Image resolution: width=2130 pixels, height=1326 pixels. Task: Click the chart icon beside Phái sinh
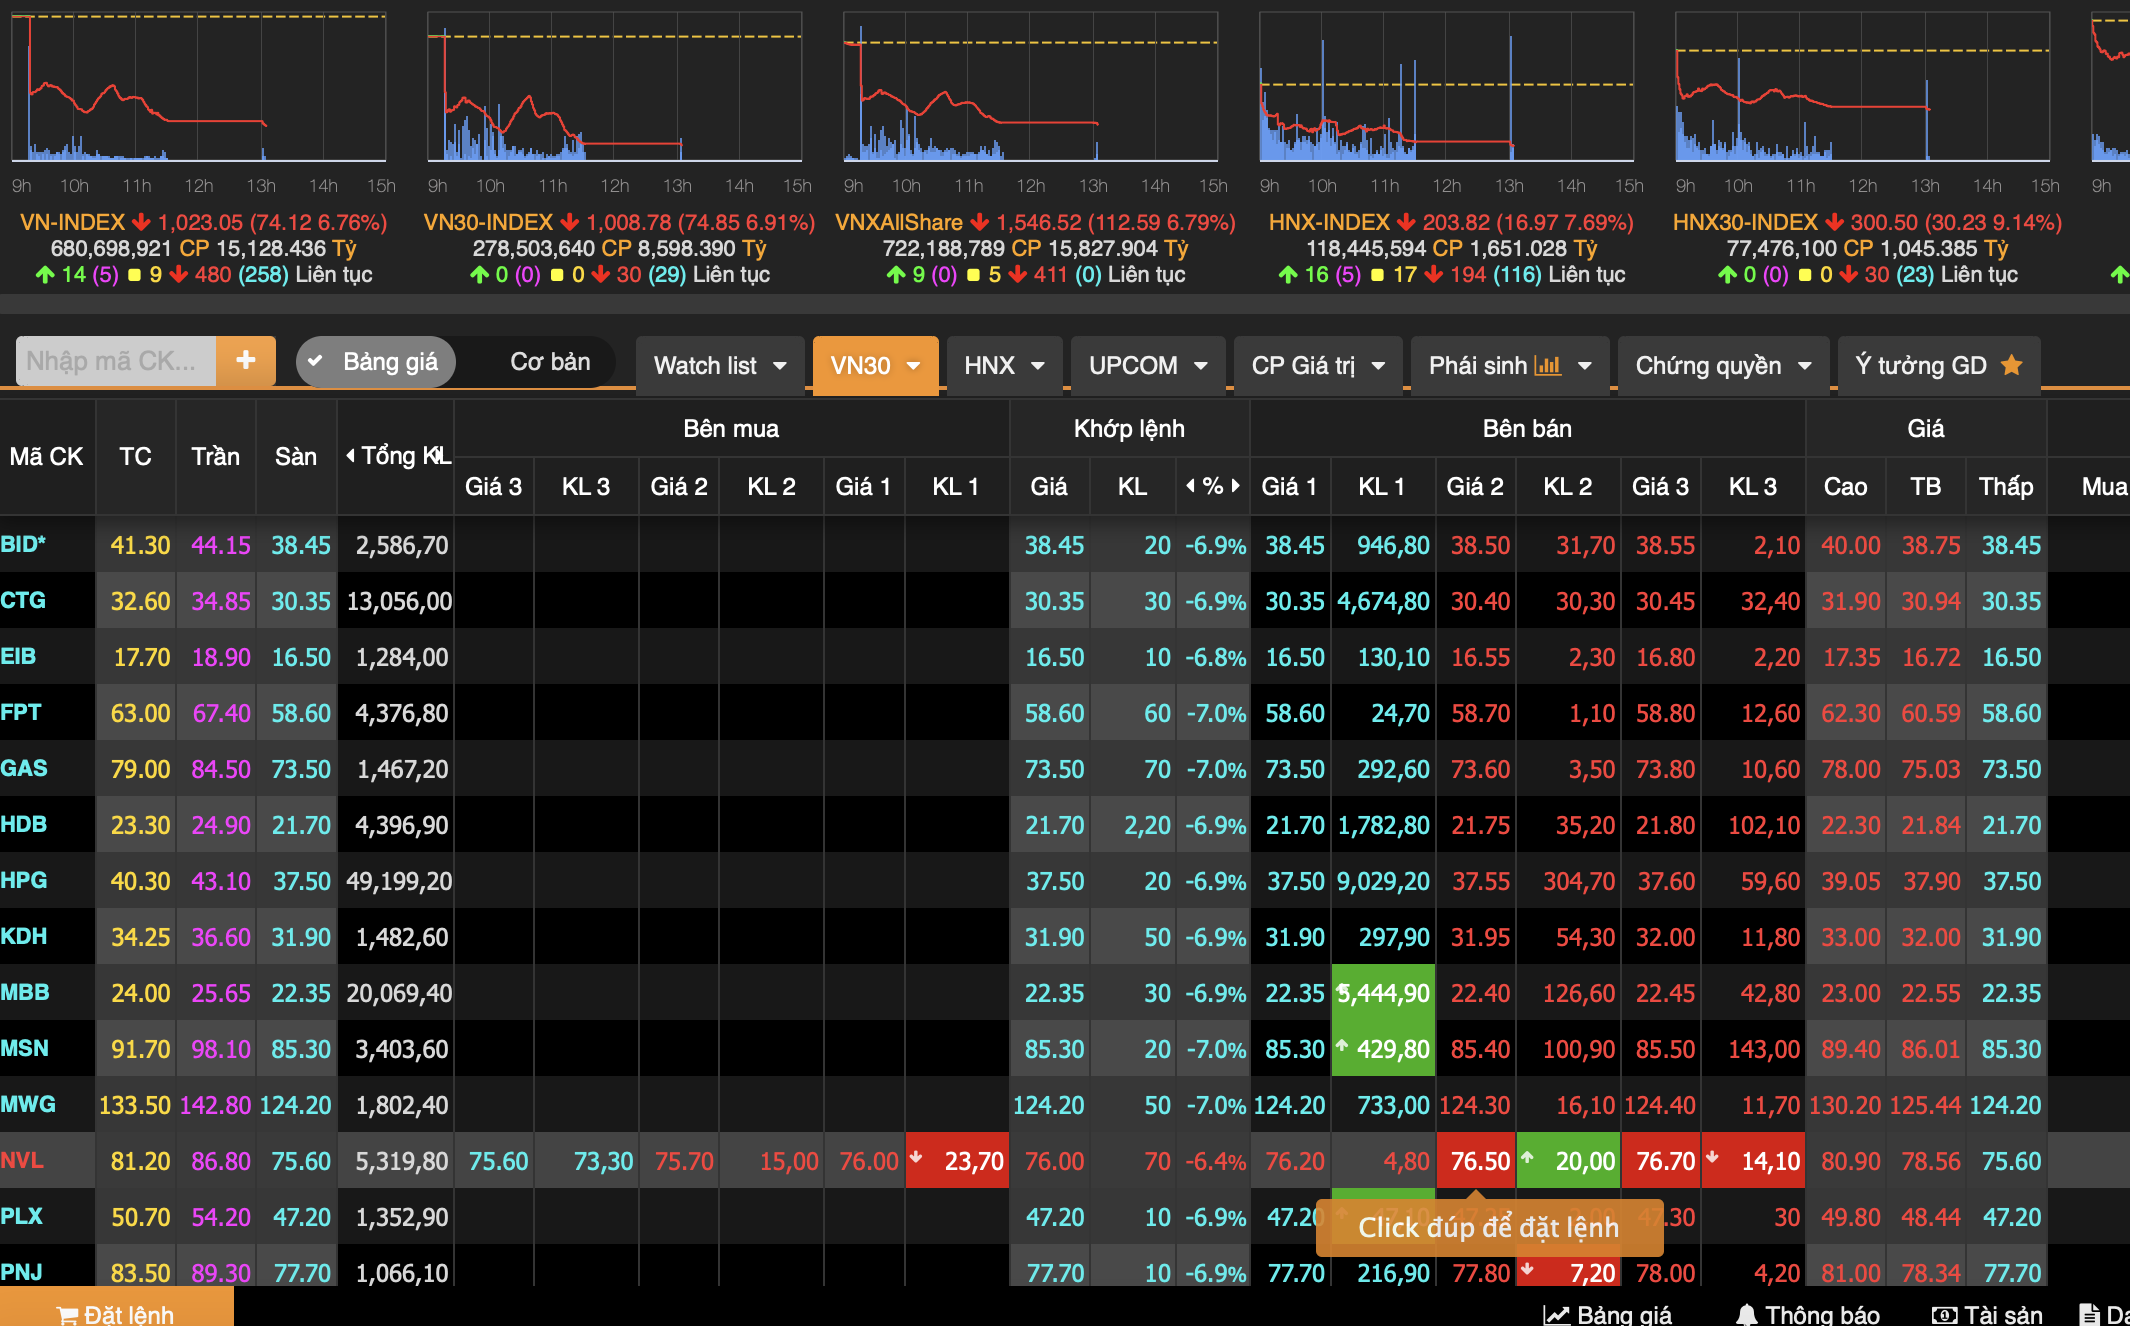coord(1547,366)
